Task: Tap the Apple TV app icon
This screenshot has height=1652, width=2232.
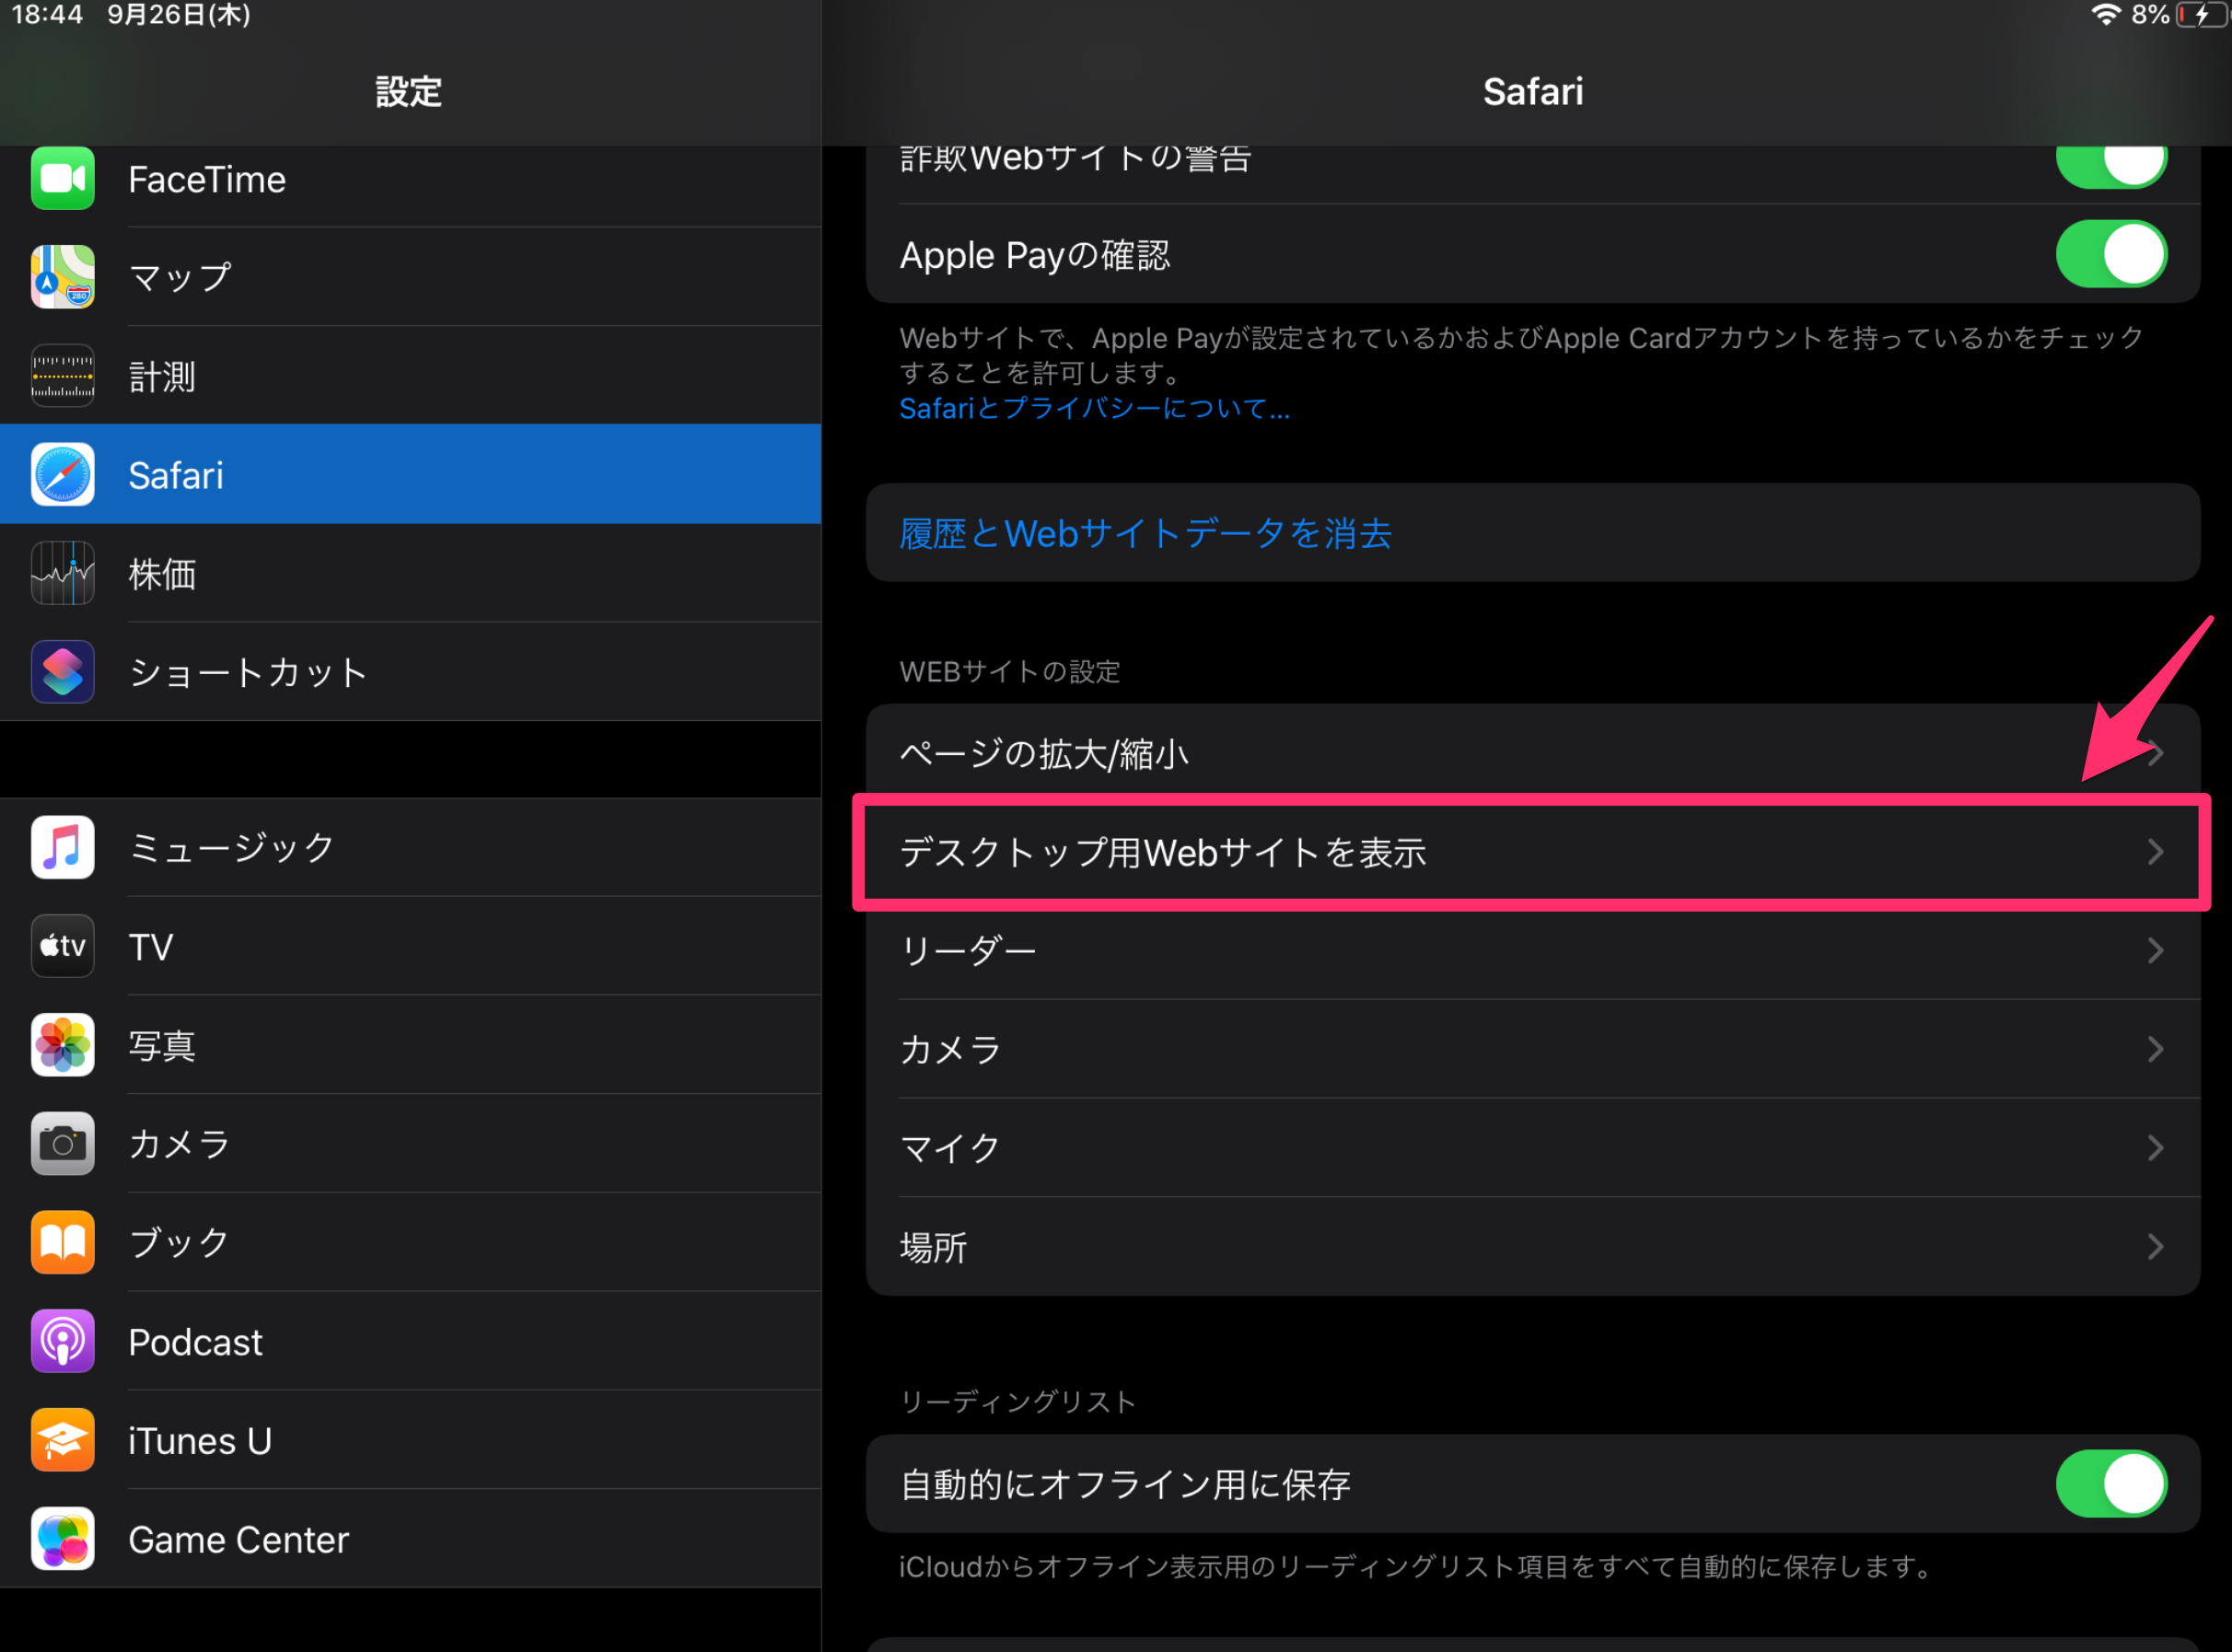Action: [63, 946]
